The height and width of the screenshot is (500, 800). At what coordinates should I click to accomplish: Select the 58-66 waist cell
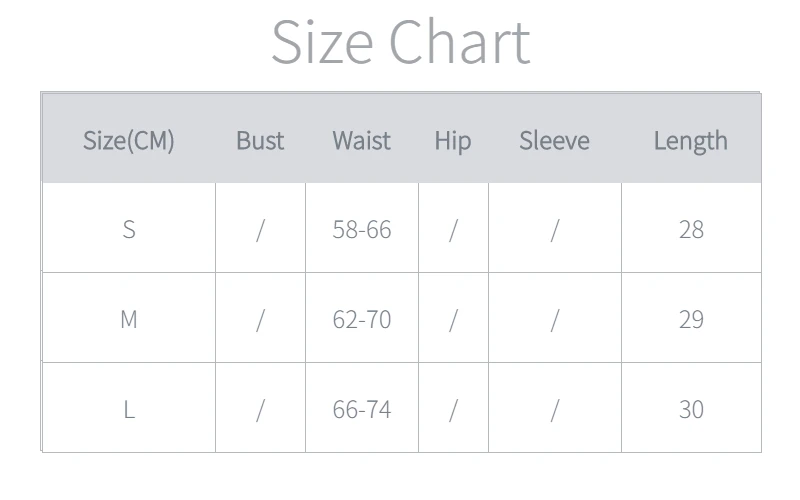click(x=361, y=229)
